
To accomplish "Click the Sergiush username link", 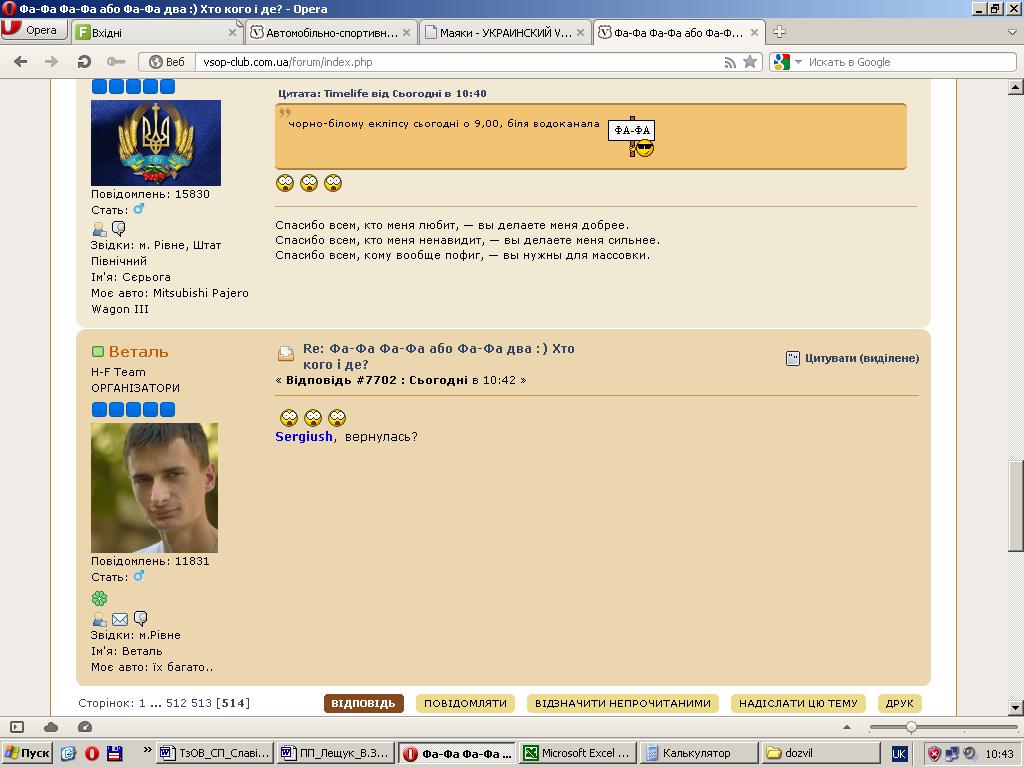I will pos(304,437).
